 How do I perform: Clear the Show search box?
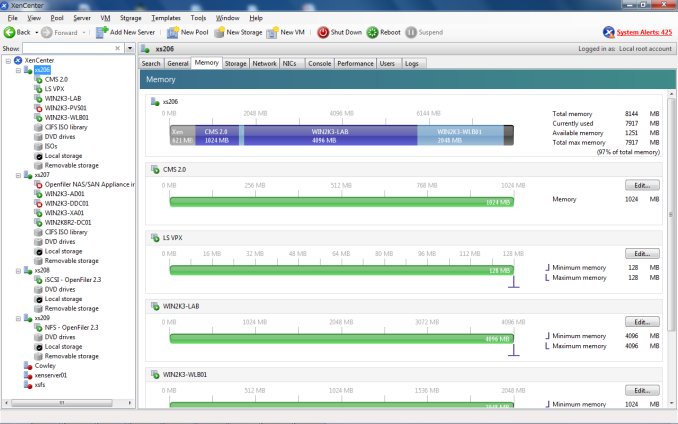coord(117,48)
